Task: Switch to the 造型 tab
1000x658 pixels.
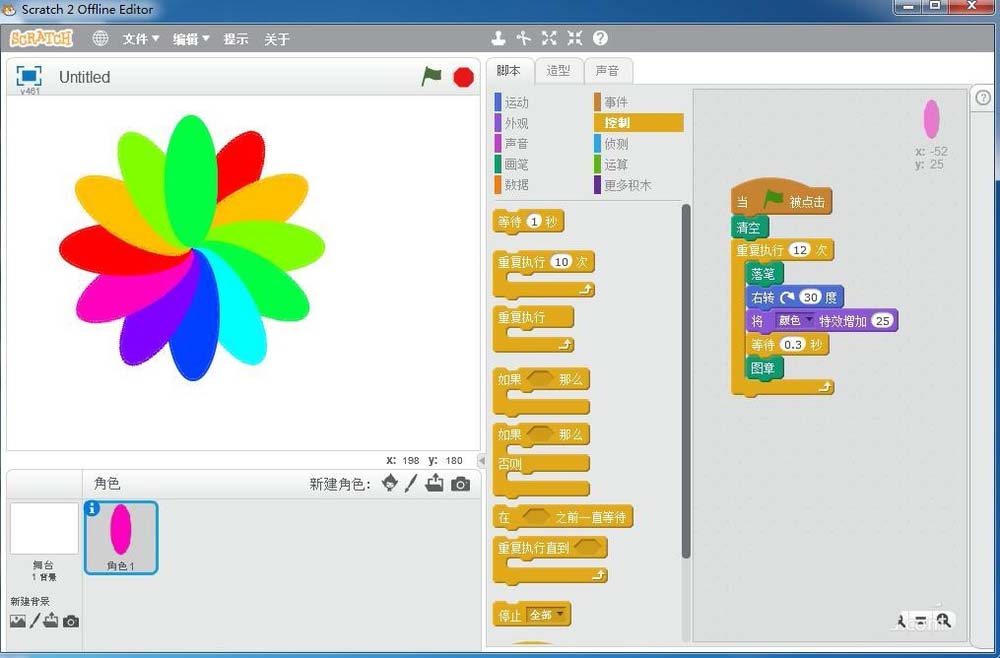Action: pyautogui.click(x=558, y=71)
